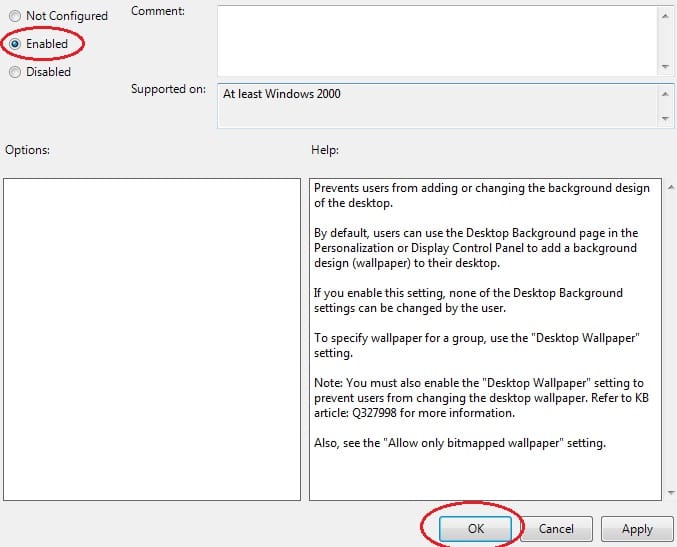
Task: Click the 'Note: You must also enable' paragraph
Action: (x=481, y=398)
